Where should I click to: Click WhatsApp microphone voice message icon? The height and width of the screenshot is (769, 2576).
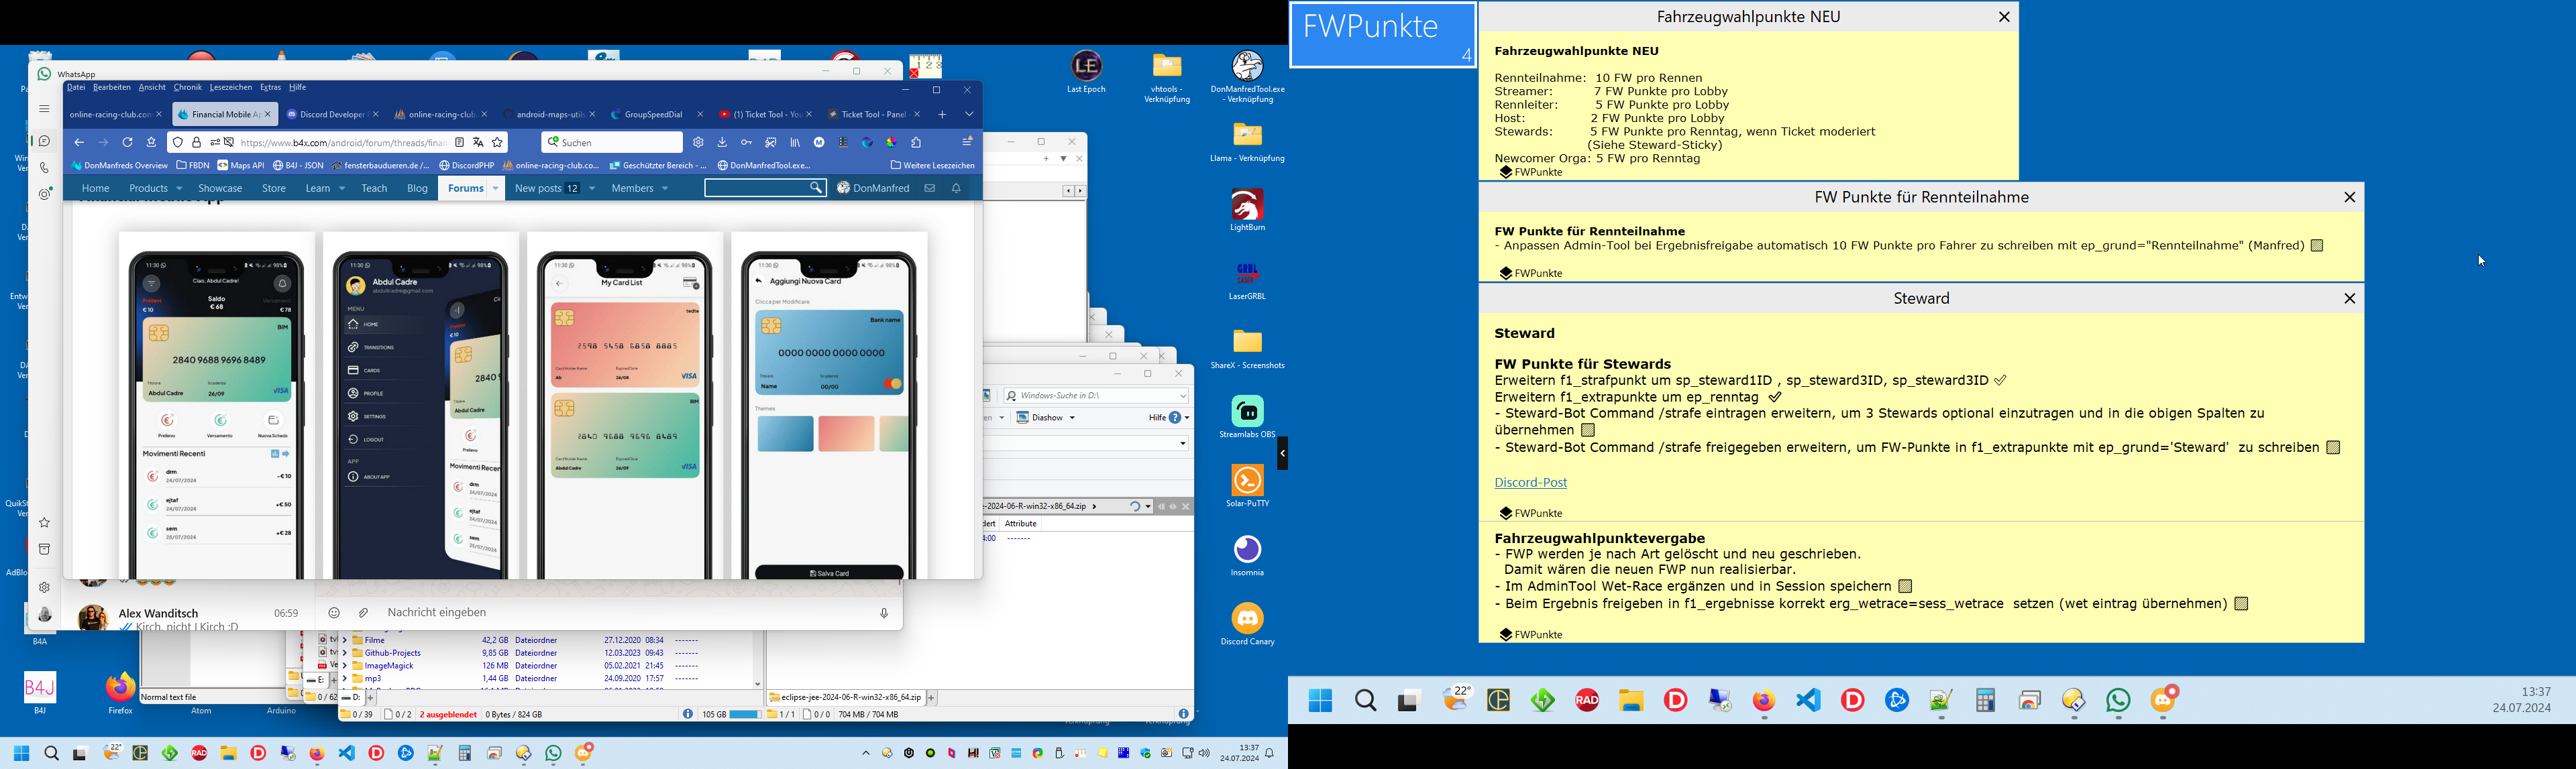pyautogui.click(x=883, y=613)
